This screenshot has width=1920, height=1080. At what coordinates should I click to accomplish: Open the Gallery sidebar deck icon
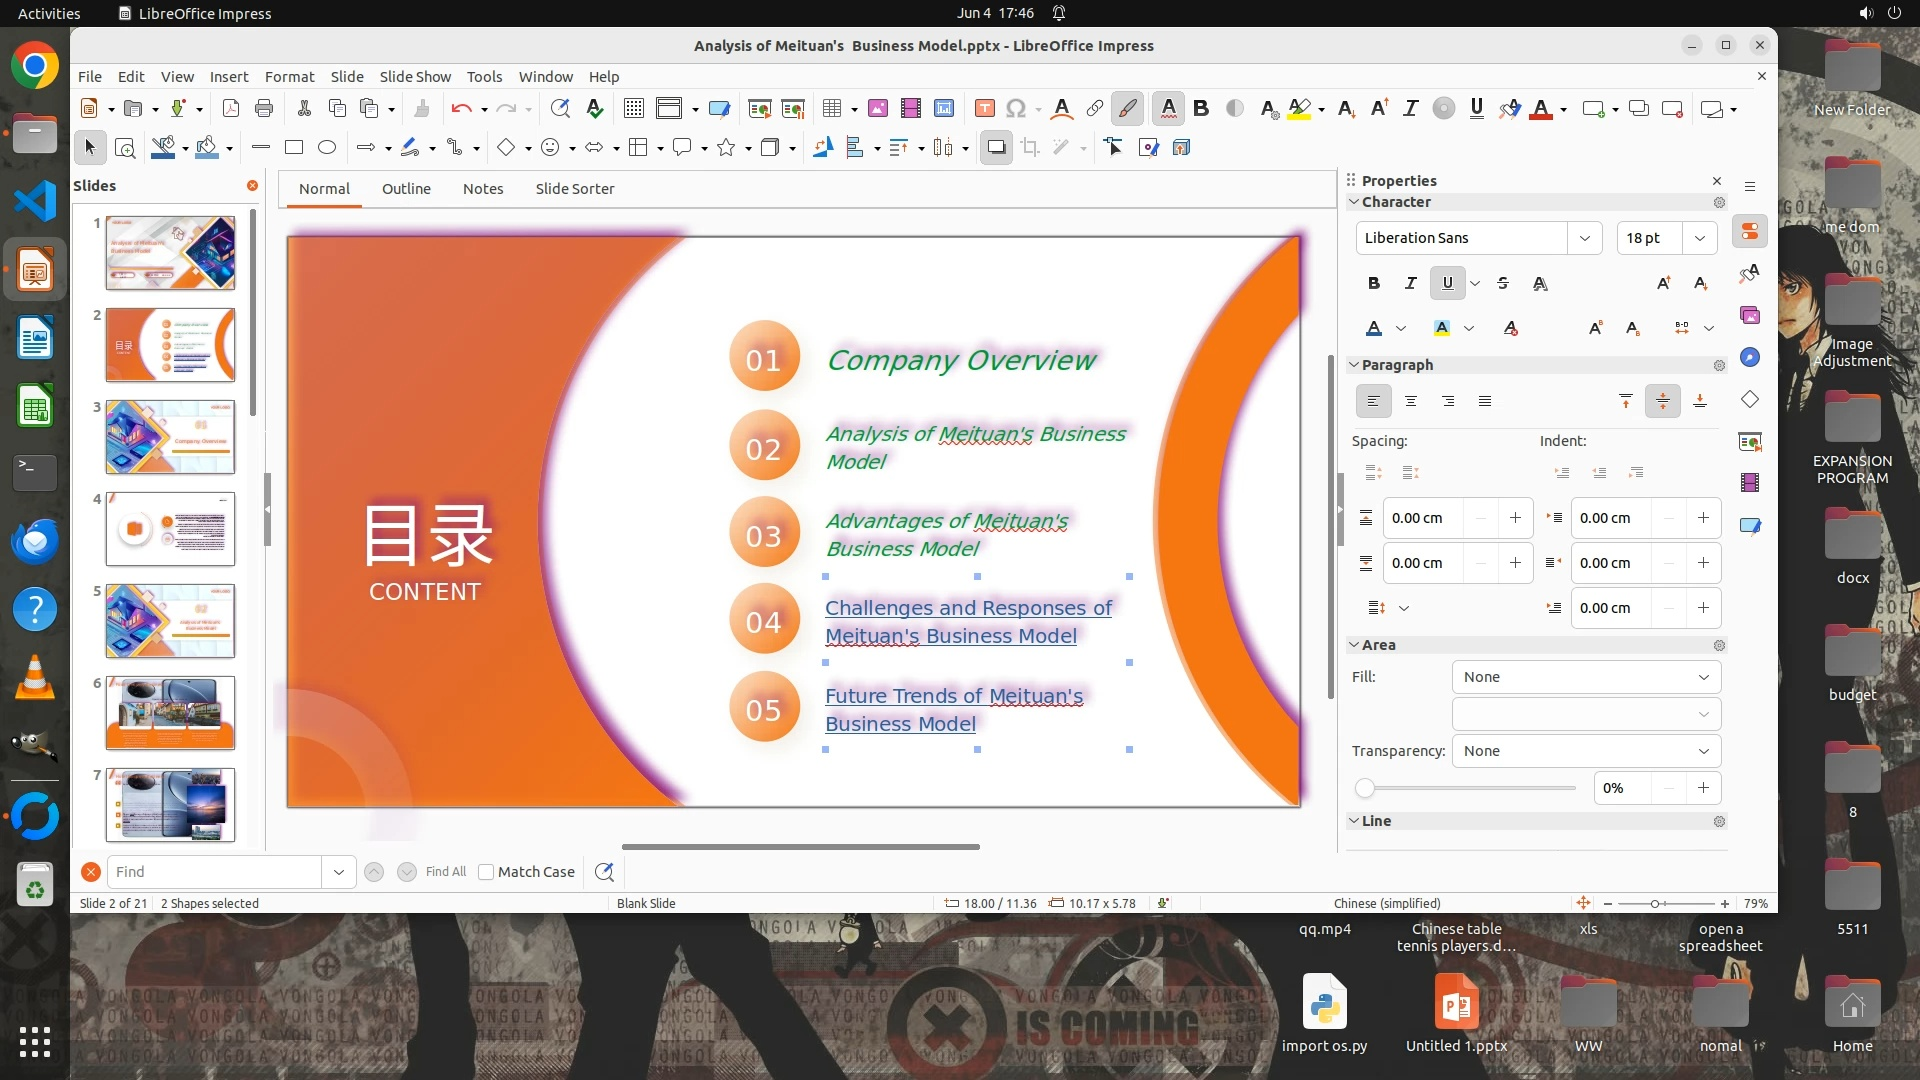tap(1750, 315)
